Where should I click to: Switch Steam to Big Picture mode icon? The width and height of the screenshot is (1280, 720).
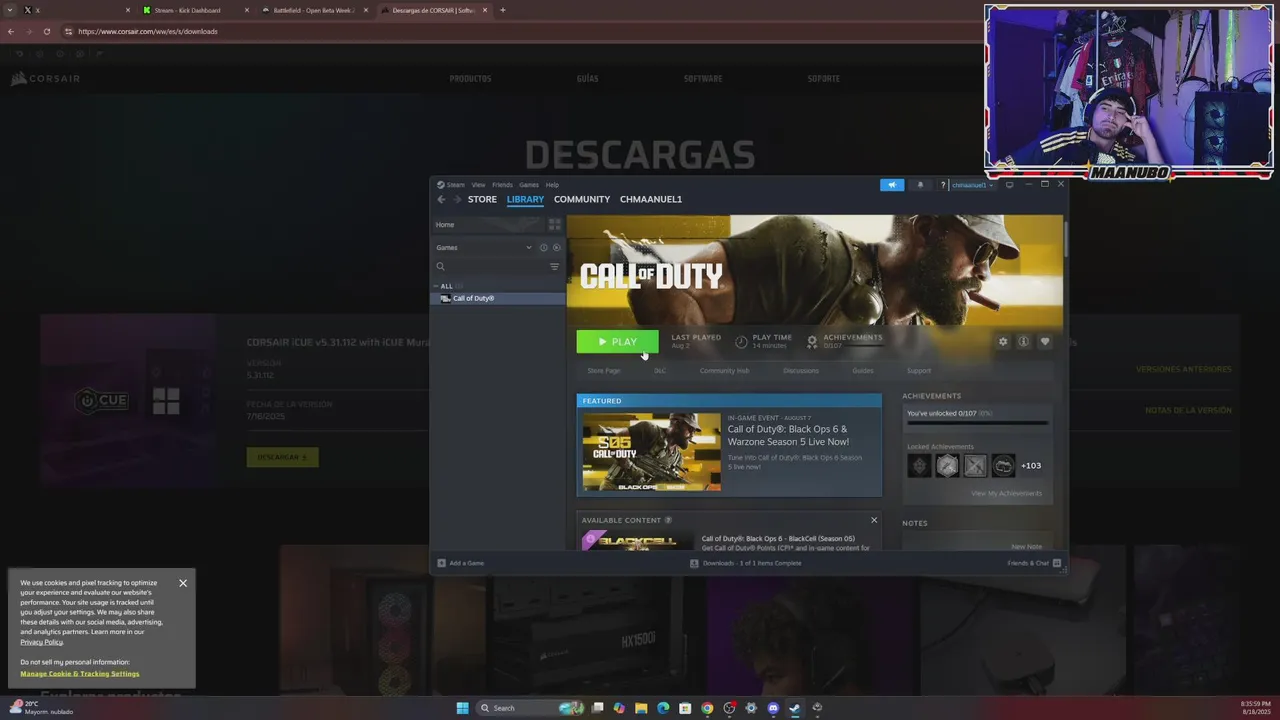point(1009,185)
